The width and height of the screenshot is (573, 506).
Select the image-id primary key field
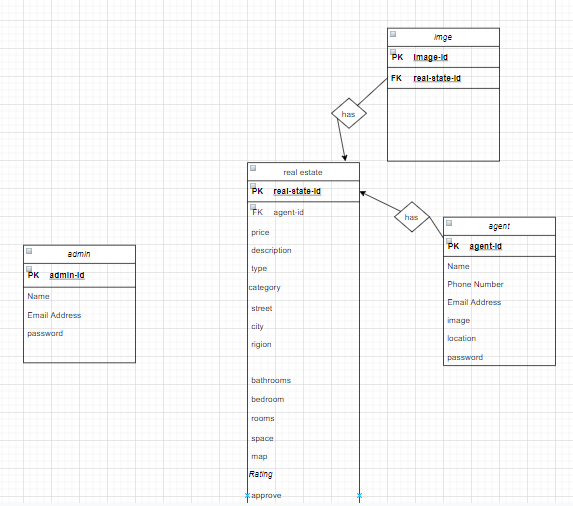click(430, 57)
